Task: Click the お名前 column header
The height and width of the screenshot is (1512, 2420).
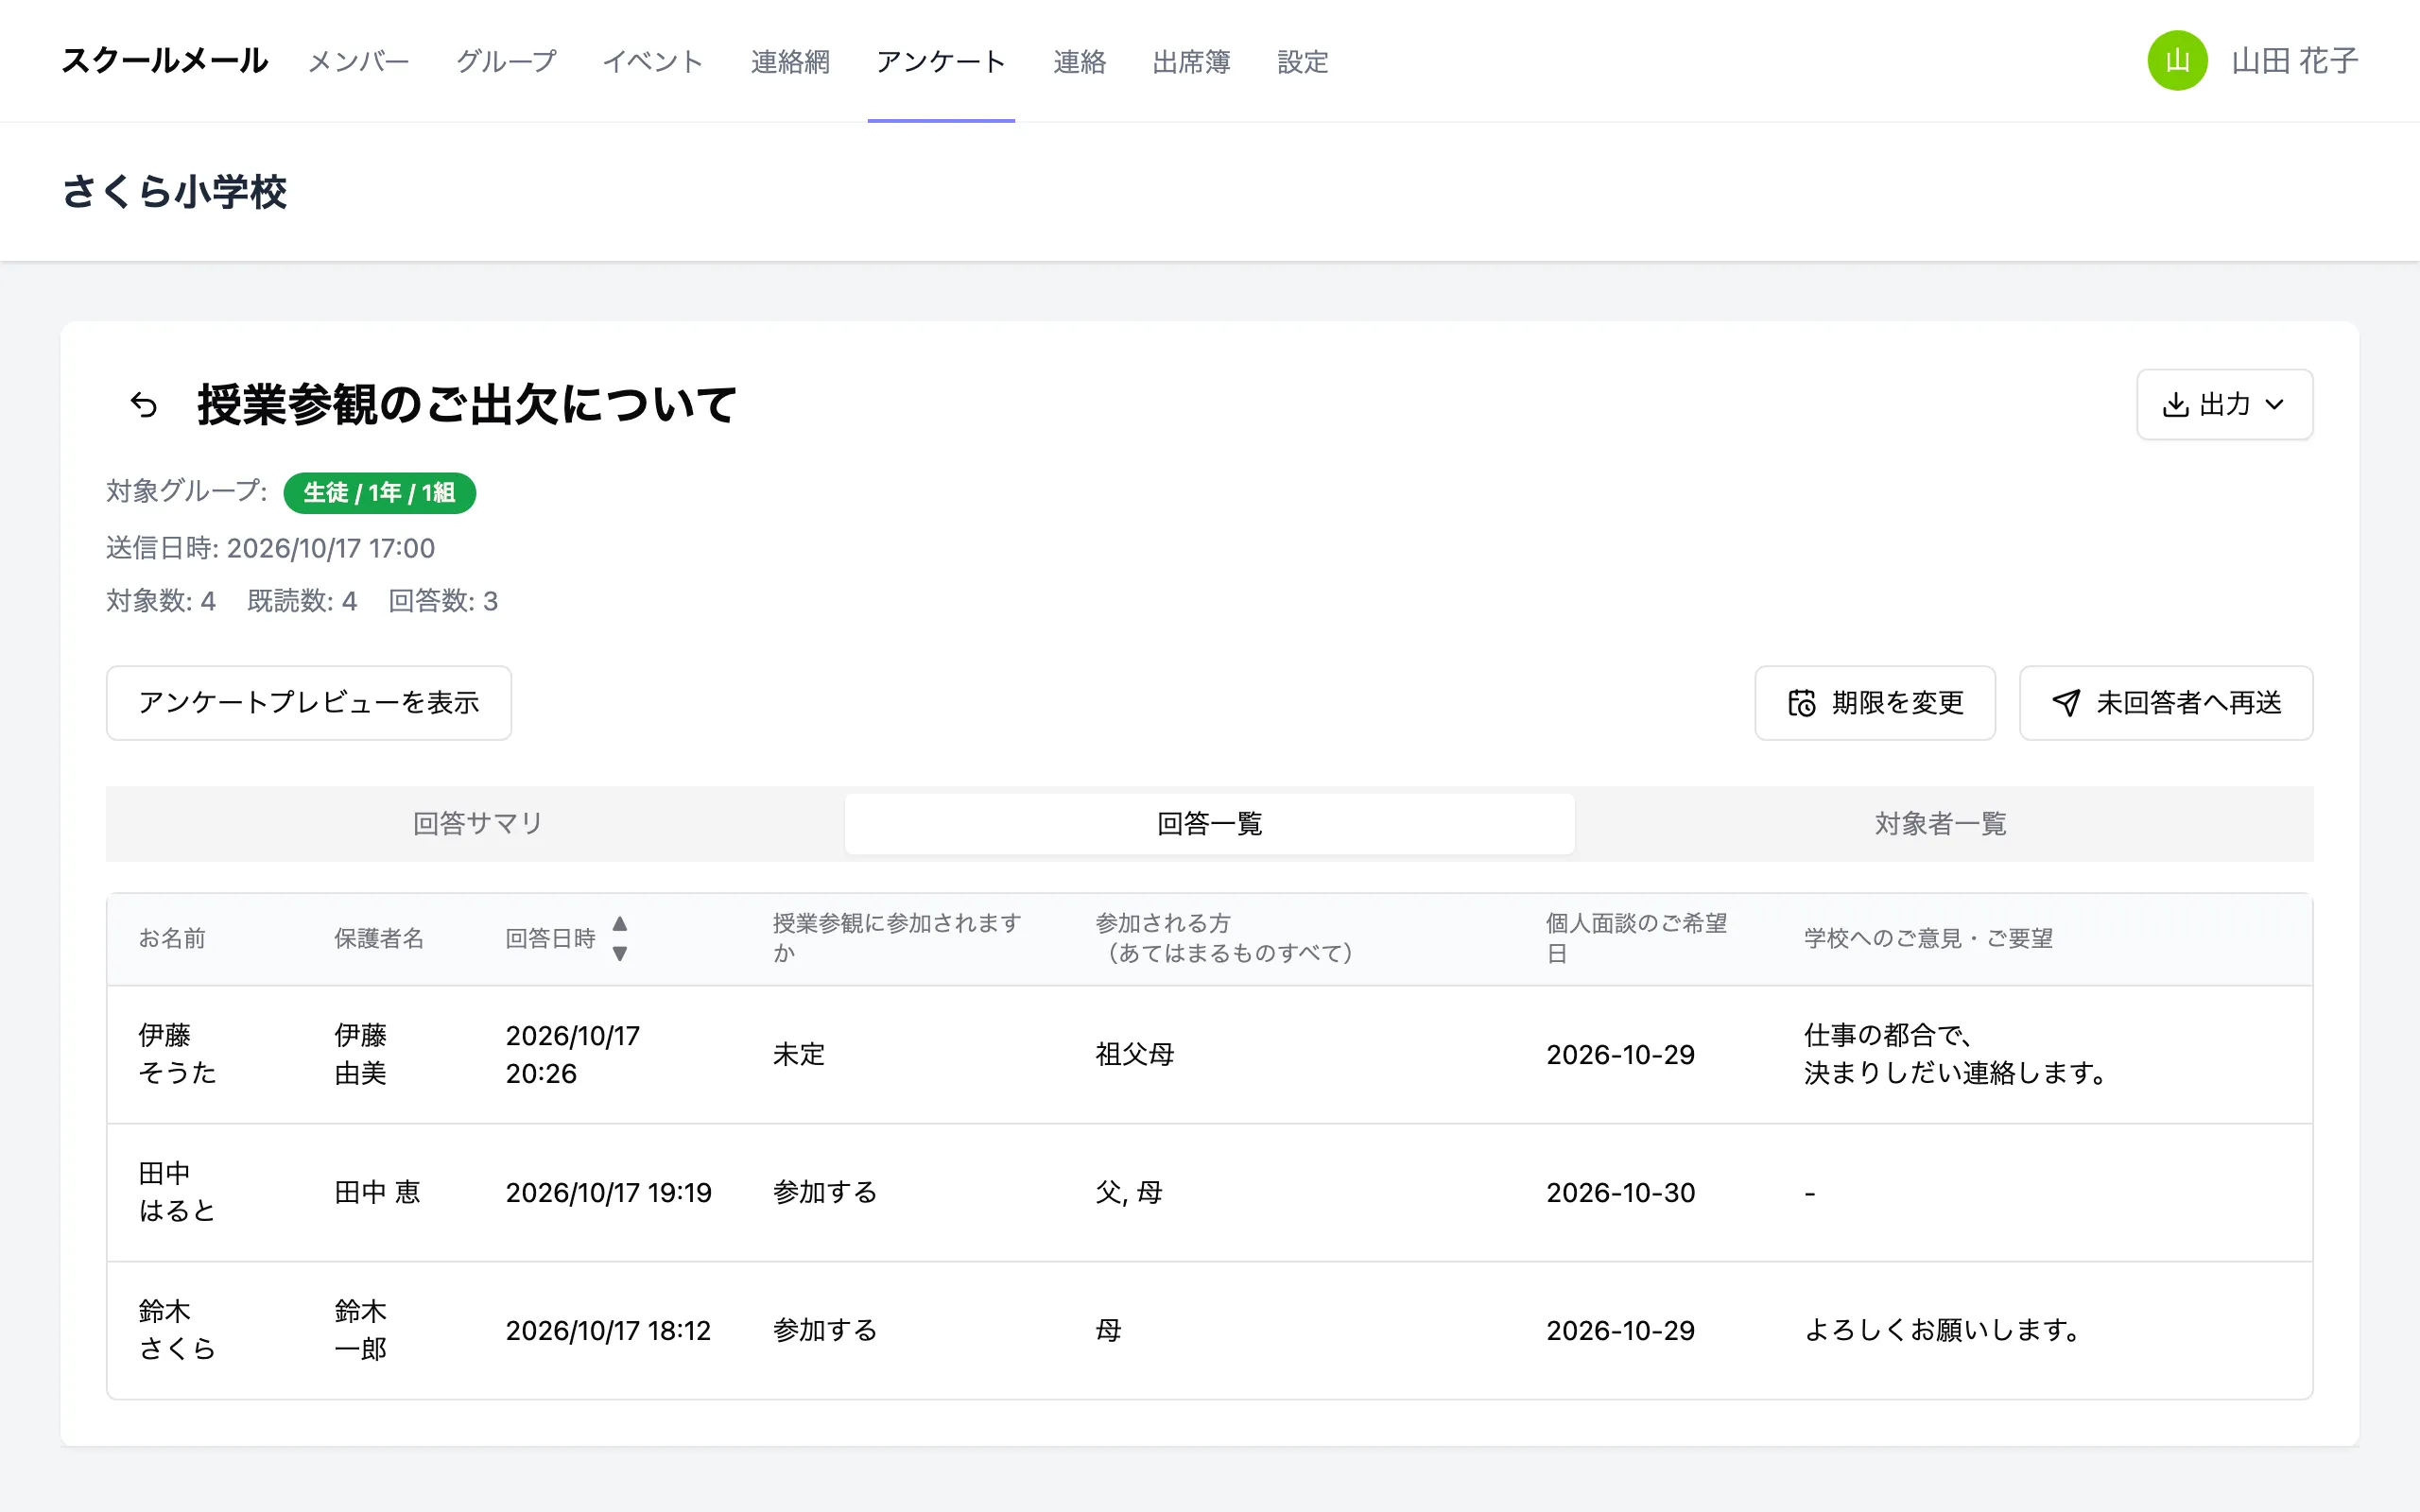Action: coord(172,938)
